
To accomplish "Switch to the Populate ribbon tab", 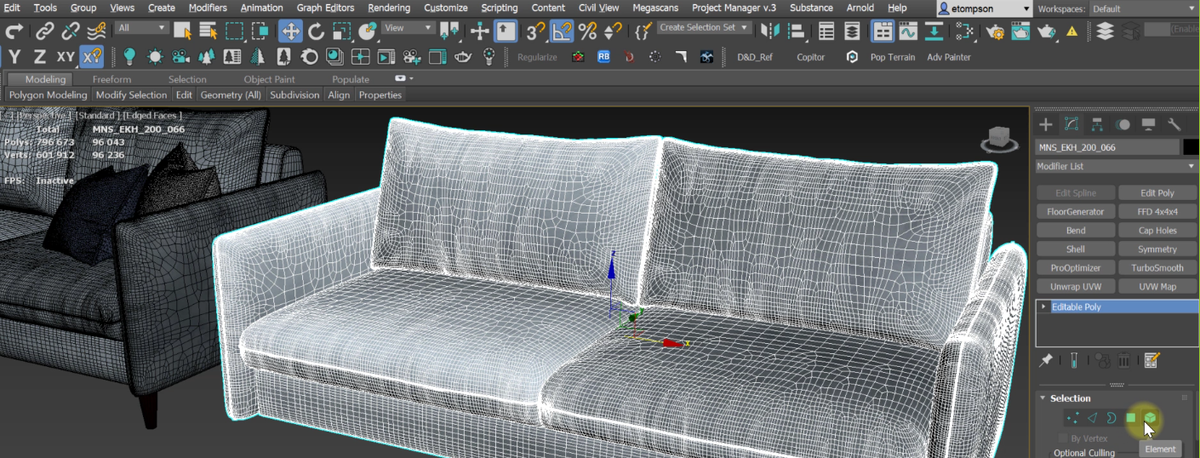I will click(x=351, y=79).
